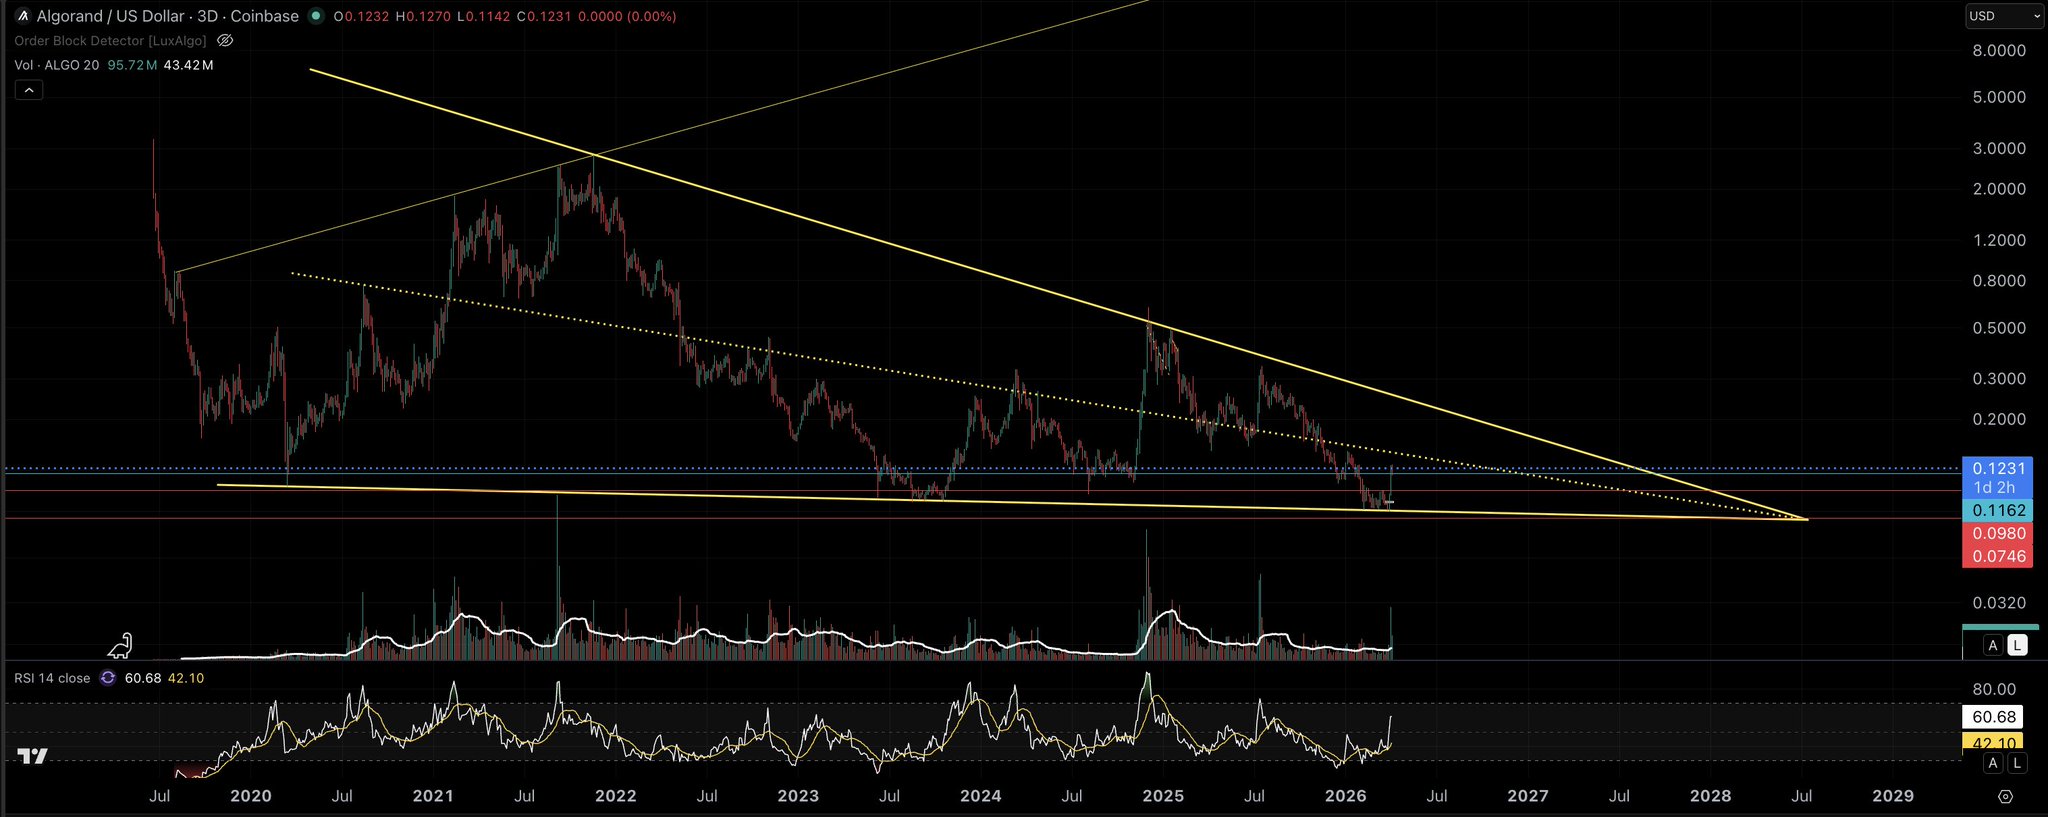Screen dimensions: 2048x817
Task: Click the 0.3000 price axis label
Action: pos(1999,380)
